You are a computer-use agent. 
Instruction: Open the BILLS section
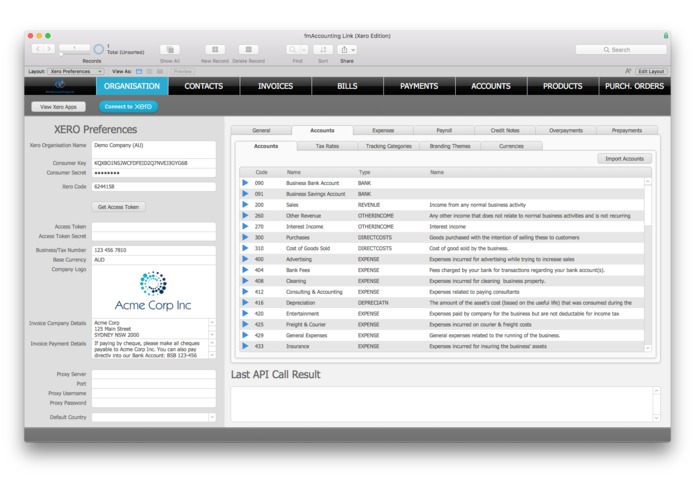point(348,86)
